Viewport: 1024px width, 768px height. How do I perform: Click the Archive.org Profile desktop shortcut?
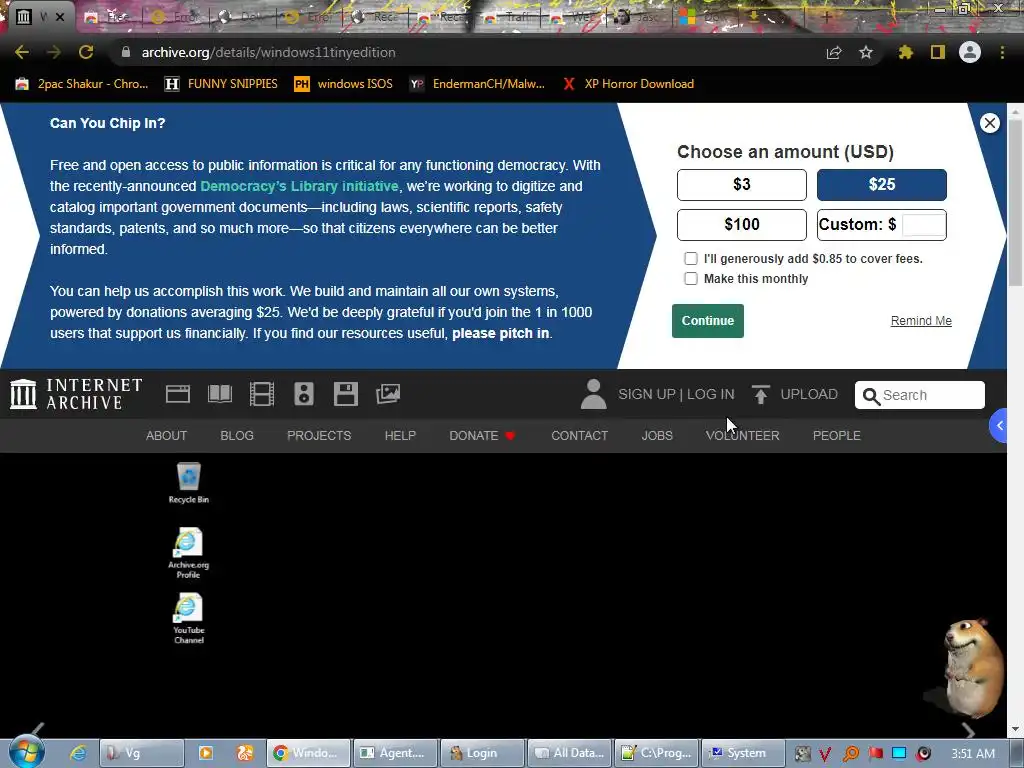pyautogui.click(x=188, y=552)
